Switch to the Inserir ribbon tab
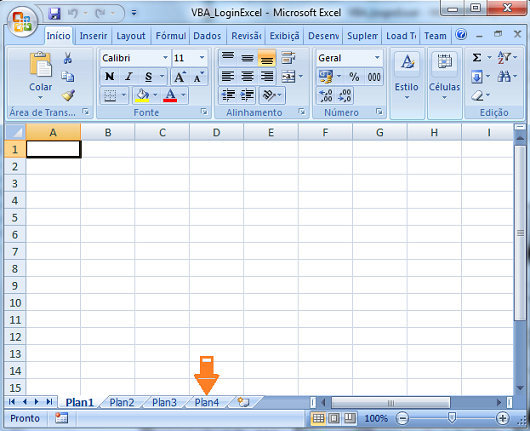530x431 pixels. [x=93, y=36]
